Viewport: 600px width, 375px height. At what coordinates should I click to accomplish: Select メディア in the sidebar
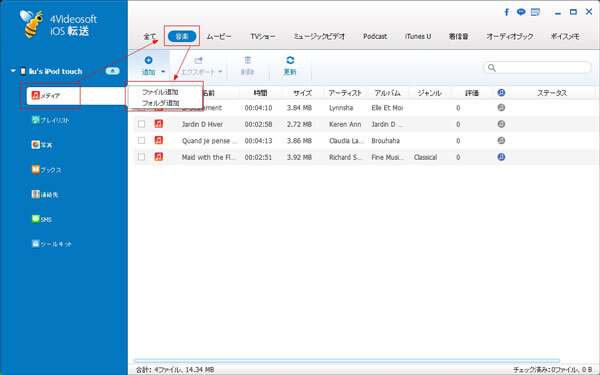pyautogui.click(x=76, y=95)
